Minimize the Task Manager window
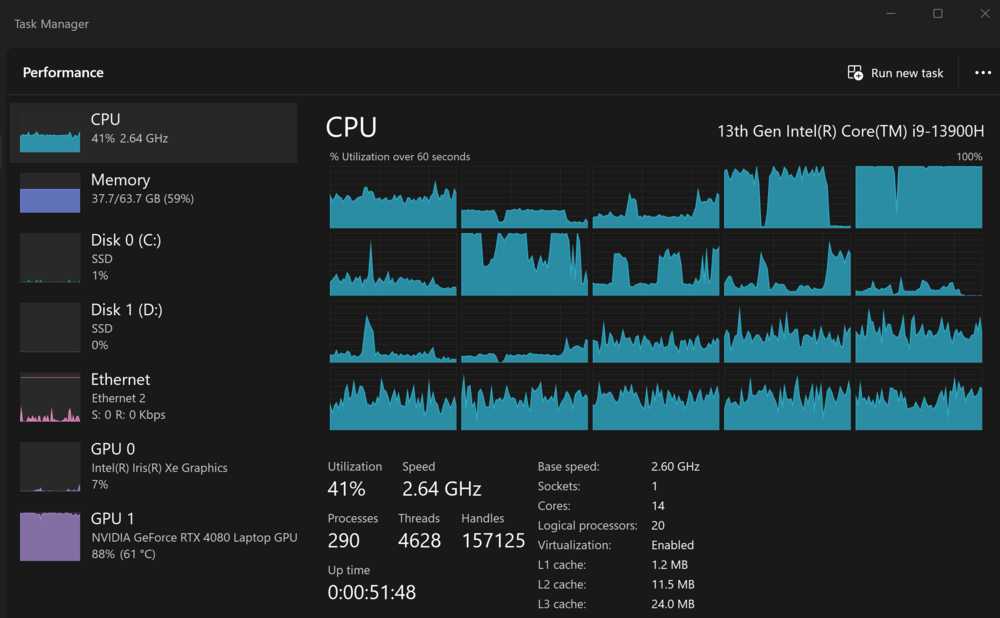 tap(892, 13)
